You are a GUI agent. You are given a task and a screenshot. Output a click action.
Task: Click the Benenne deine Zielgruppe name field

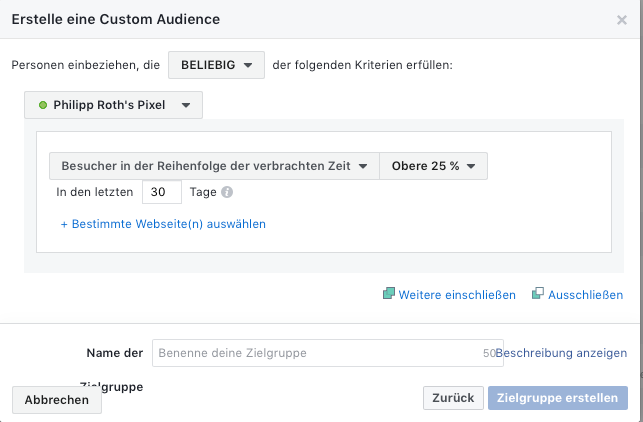coord(328,353)
